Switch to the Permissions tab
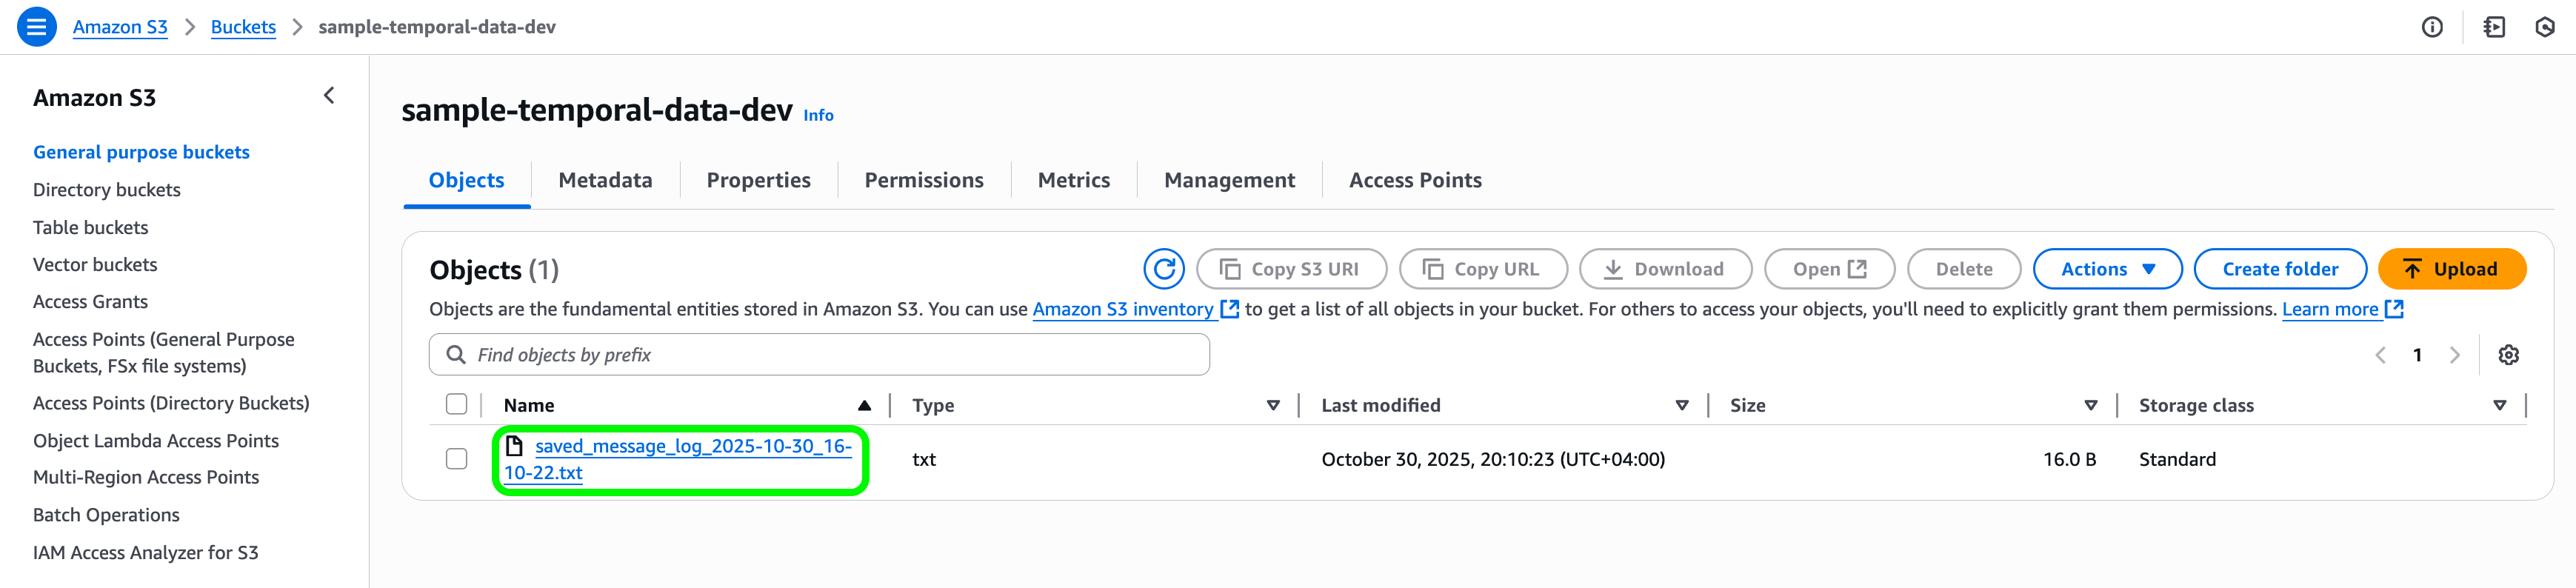Viewport: 2576px width, 588px height. (x=923, y=180)
